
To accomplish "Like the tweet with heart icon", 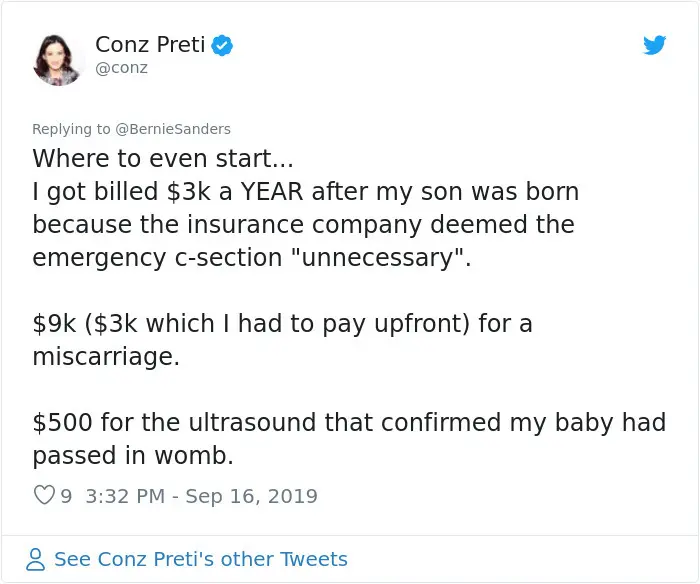I will 44,495.
